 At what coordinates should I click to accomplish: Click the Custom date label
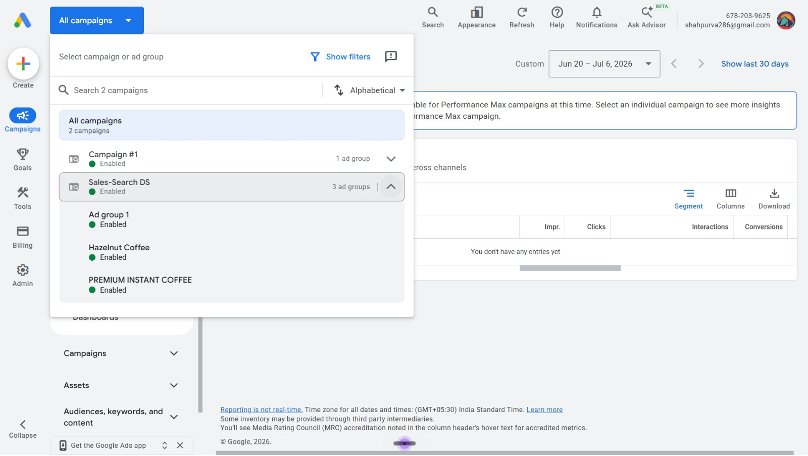click(x=529, y=64)
